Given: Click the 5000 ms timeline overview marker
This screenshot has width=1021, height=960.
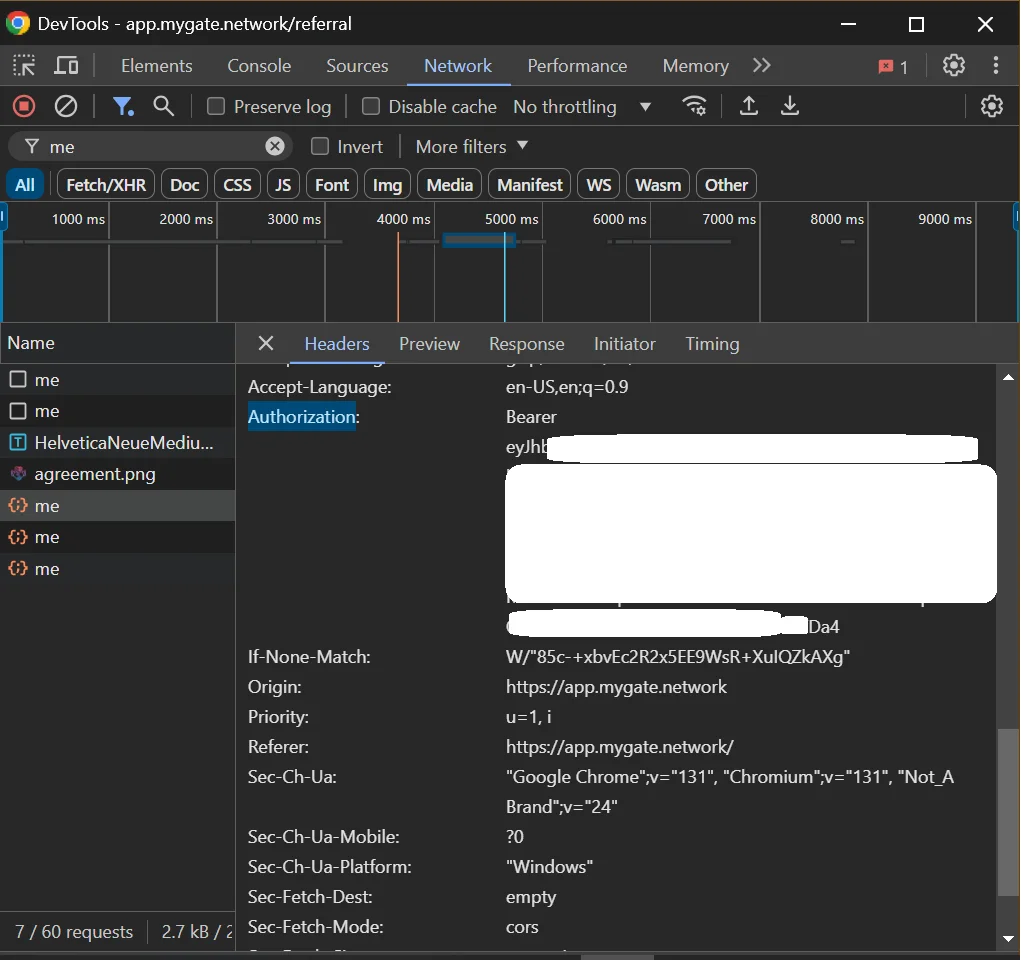Looking at the screenshot, I should pyautogui.click(x=511, y=219).
